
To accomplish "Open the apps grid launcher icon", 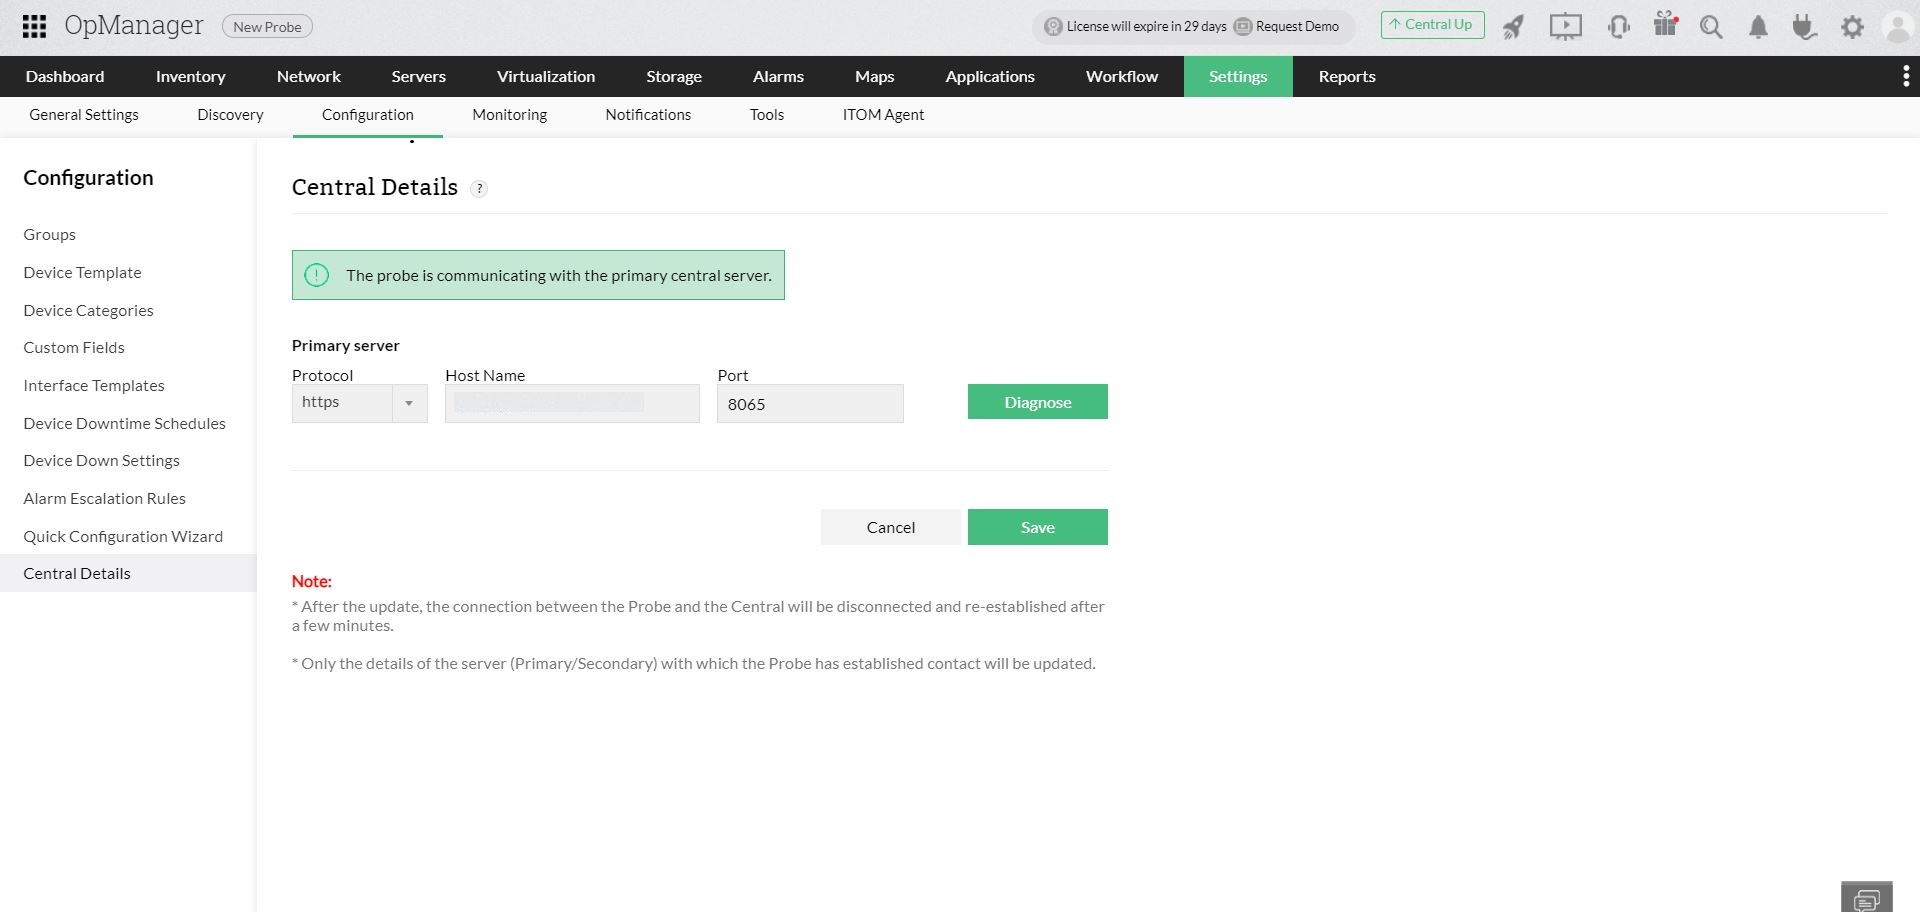I will 34,26.
